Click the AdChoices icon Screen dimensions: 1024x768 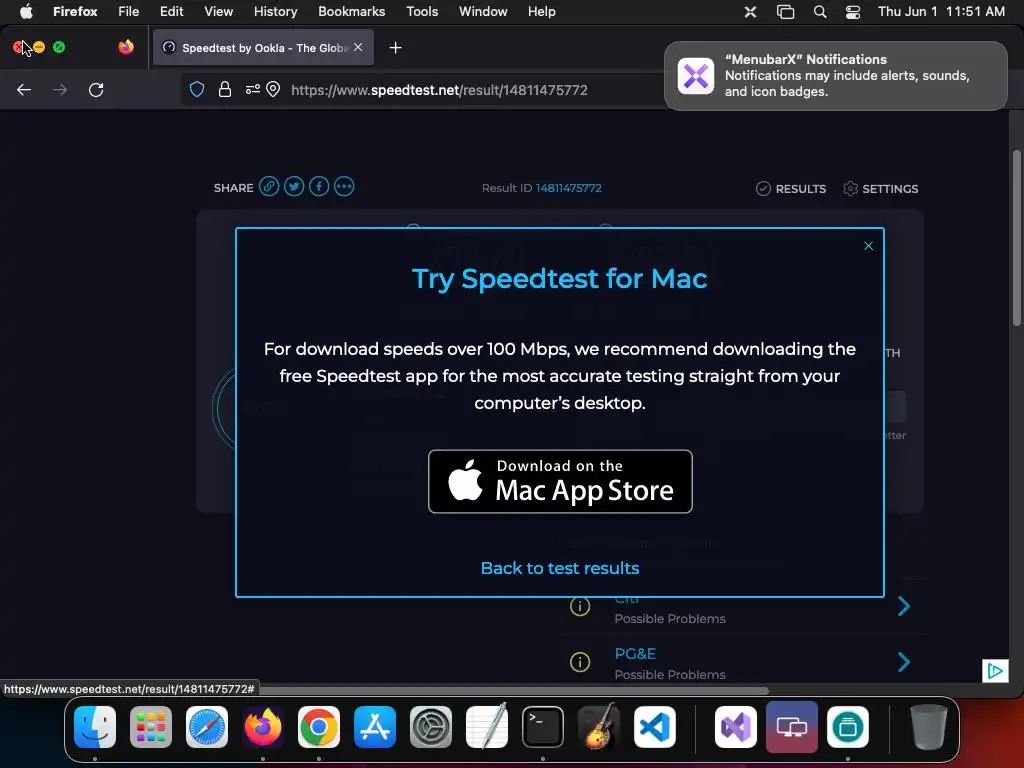pos(995,671)
